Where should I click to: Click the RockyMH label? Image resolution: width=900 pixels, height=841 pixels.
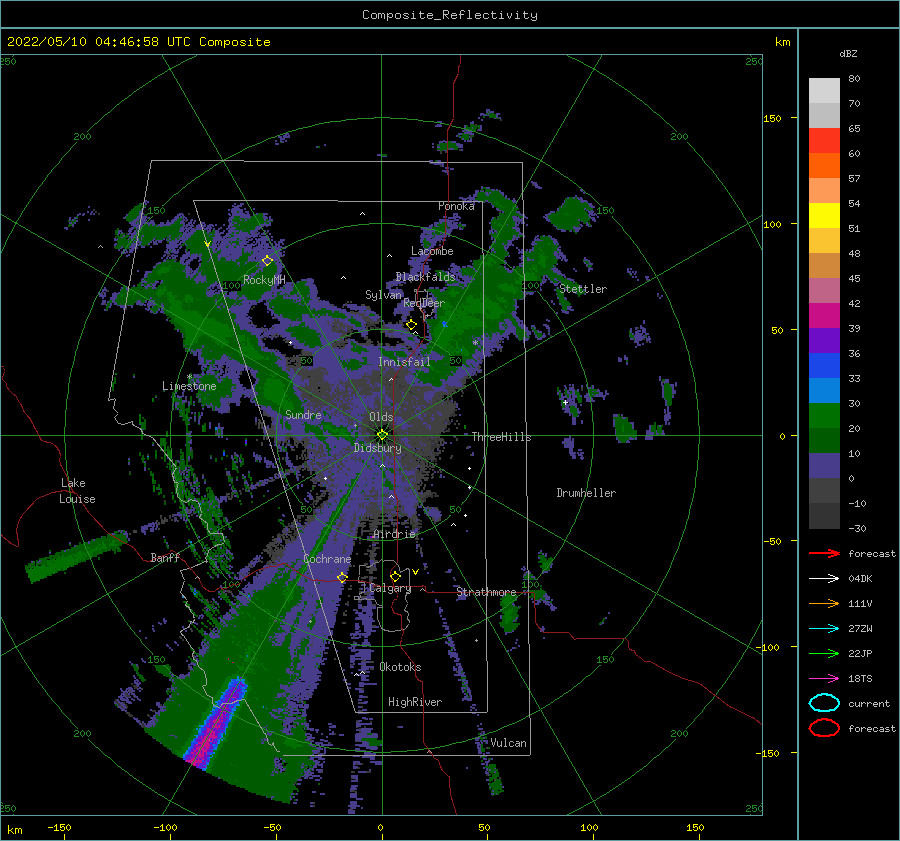[x=264, y=280]
